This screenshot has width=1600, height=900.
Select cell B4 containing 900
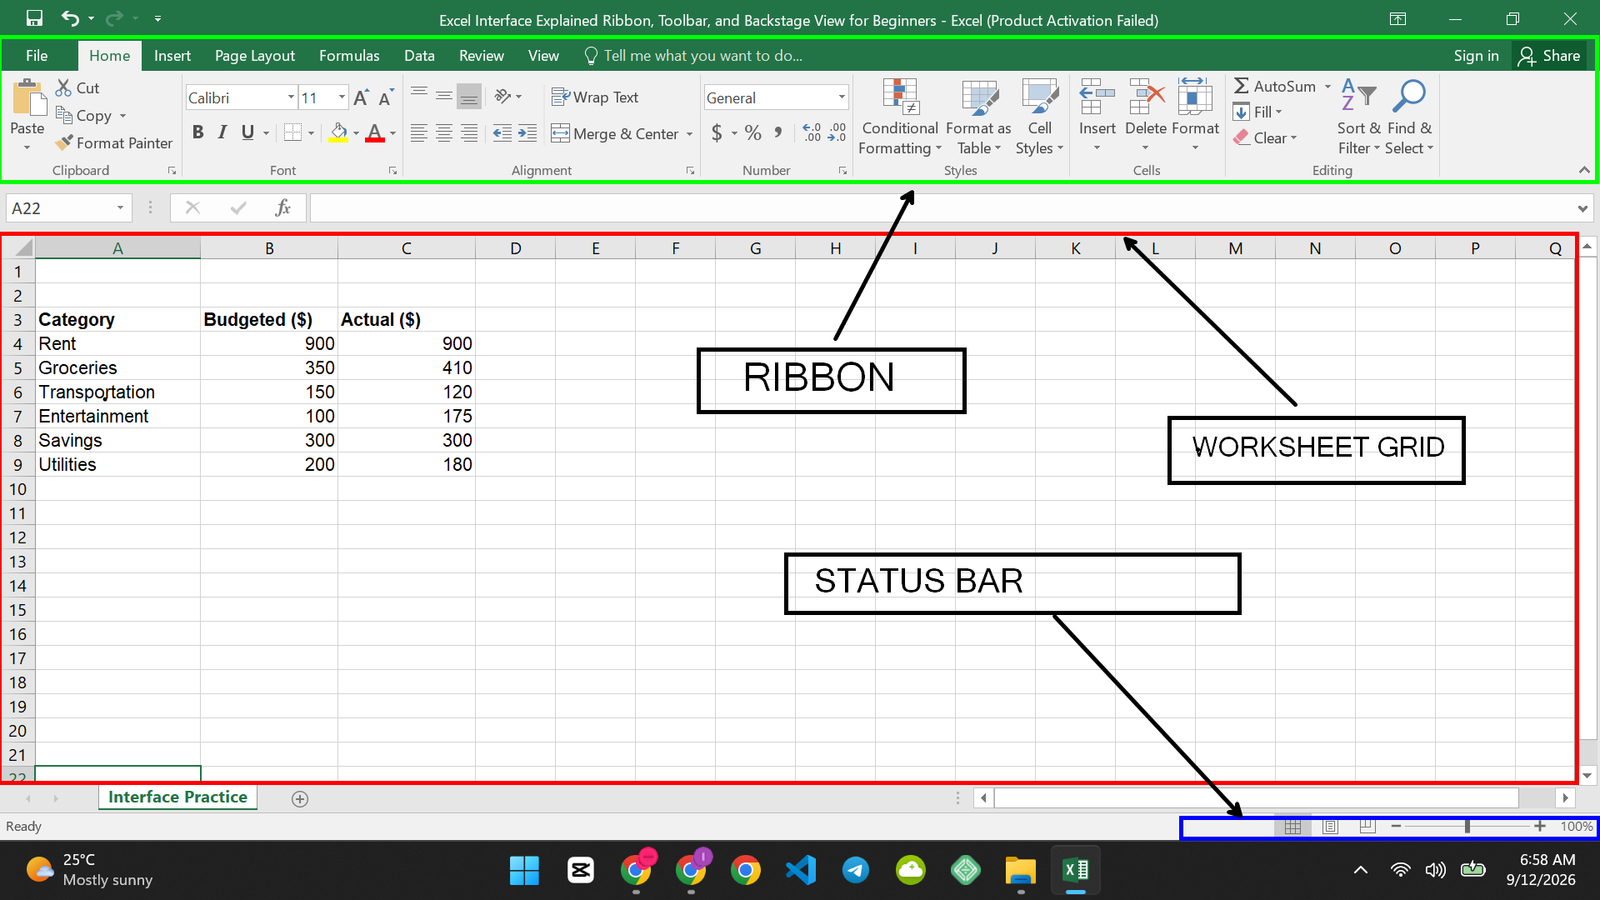tap(269, 344)
